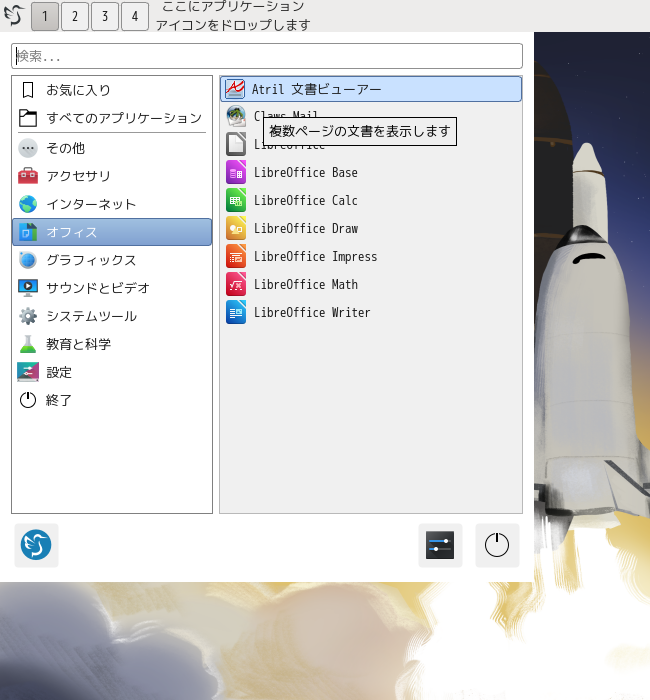Open 教育と科学 category
The image size is (650, 700).
[112, 344]
